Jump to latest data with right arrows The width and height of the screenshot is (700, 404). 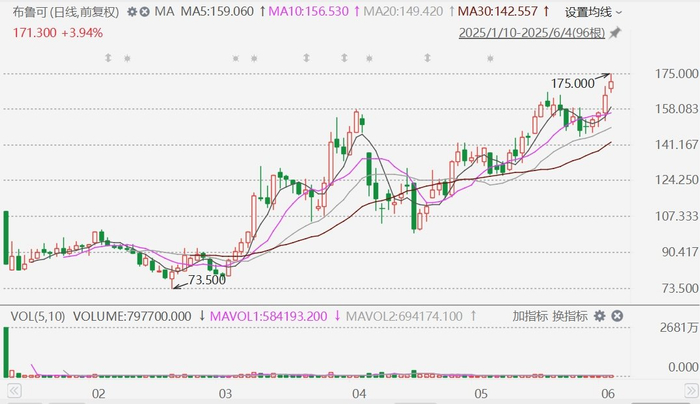click(x=692, y=391)
